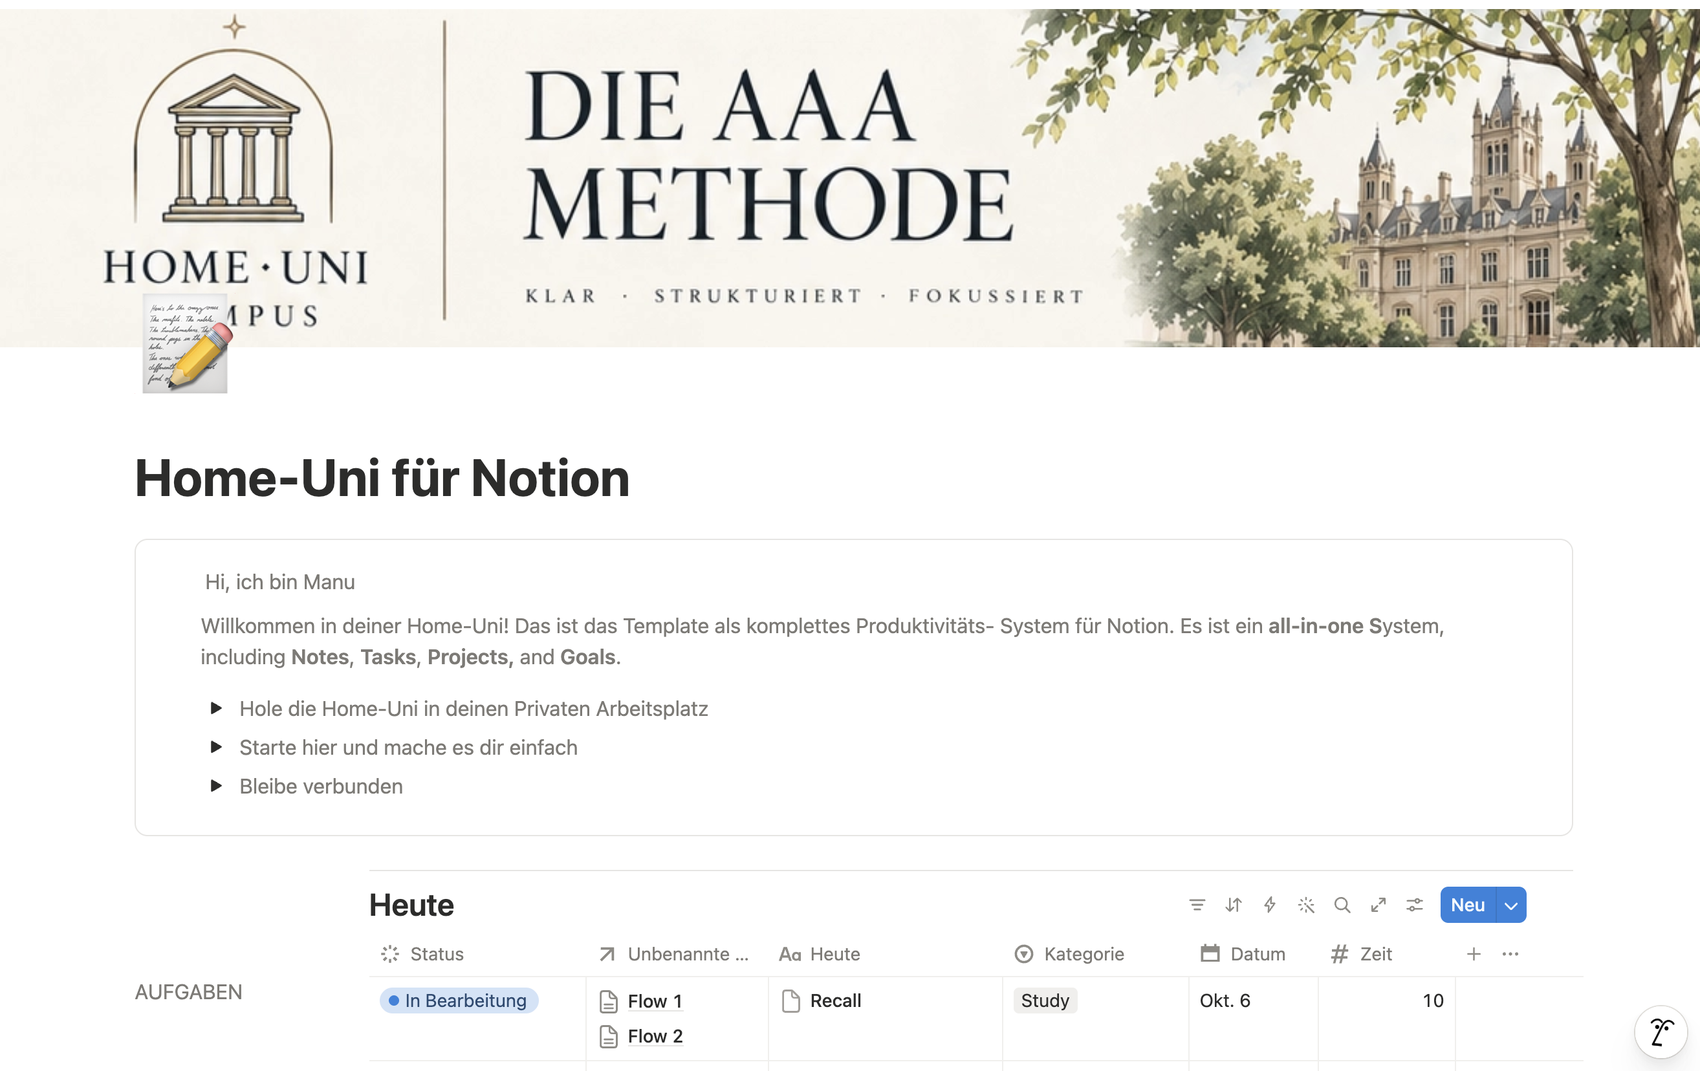Open search magnifier in Heute database

point(1342,905)
